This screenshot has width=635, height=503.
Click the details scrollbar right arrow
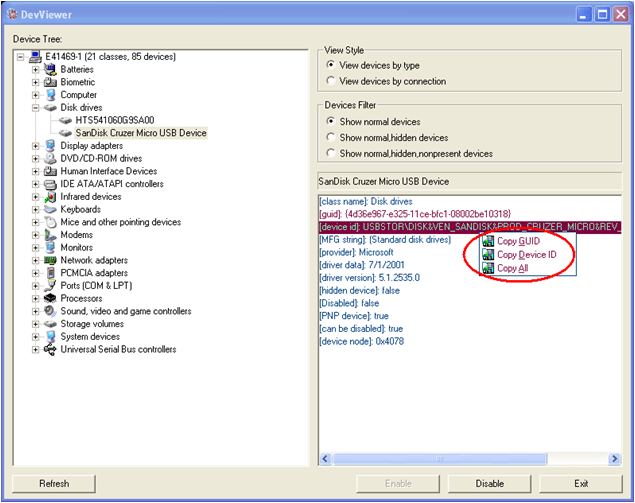tap(615, 459)
